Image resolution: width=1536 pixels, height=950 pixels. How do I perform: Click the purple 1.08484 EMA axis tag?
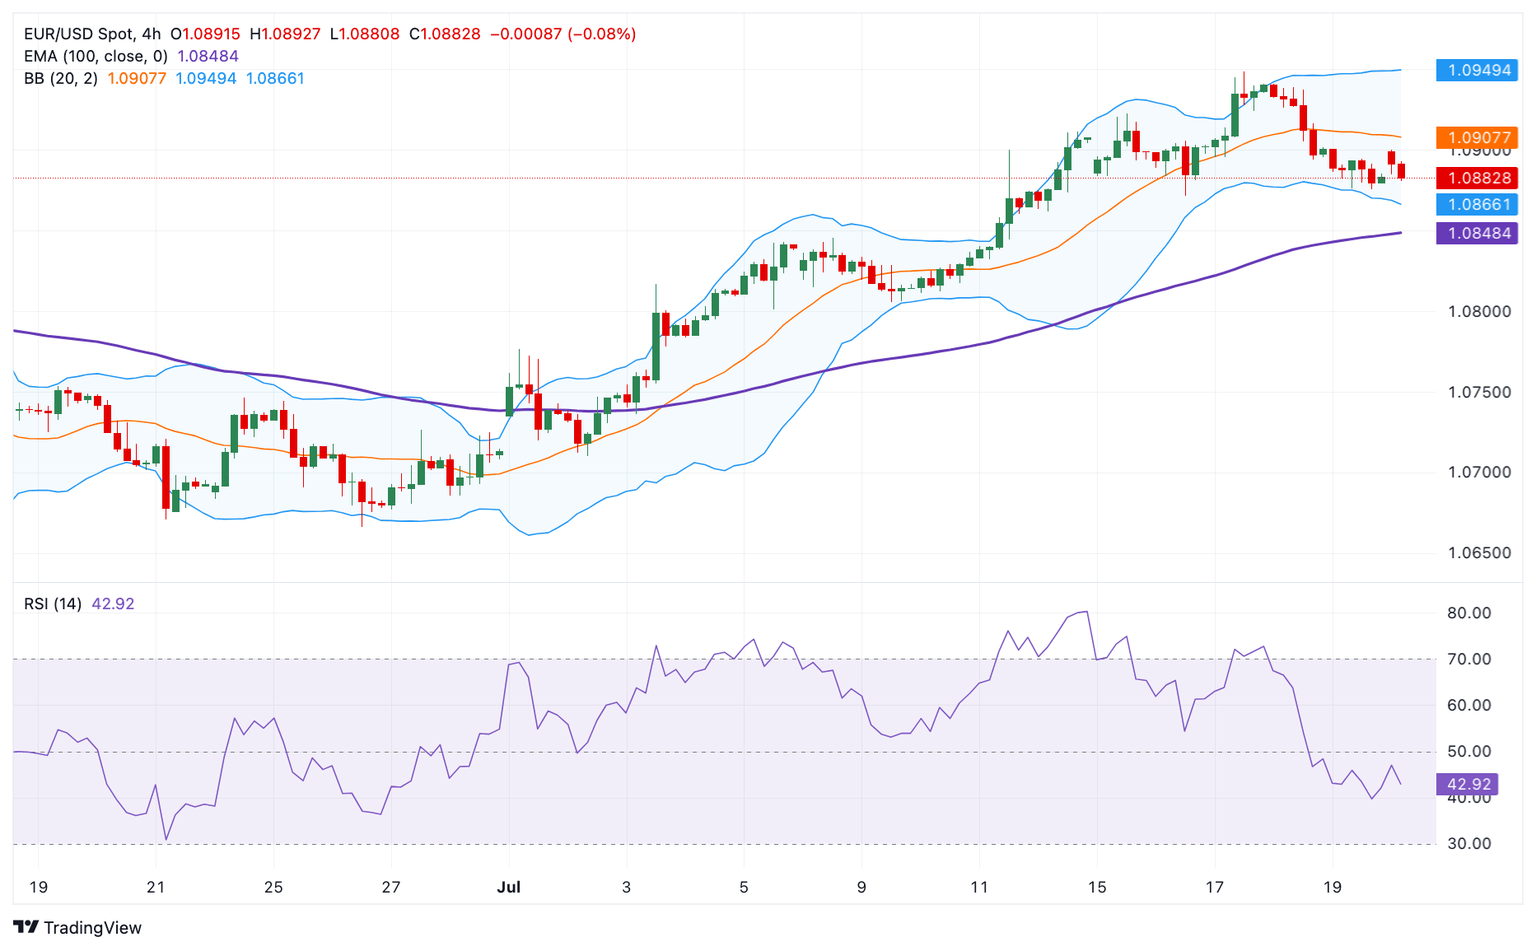coord(1476,233)
